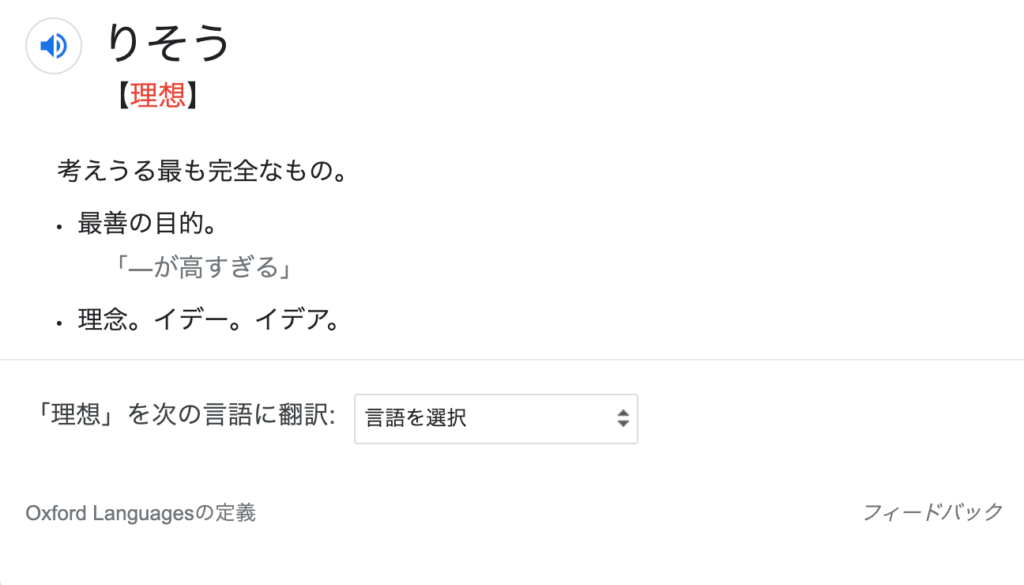Click the 最善の目的 bullet item
The height and width of the screenshot is (585, 1024).
(148, 223)
